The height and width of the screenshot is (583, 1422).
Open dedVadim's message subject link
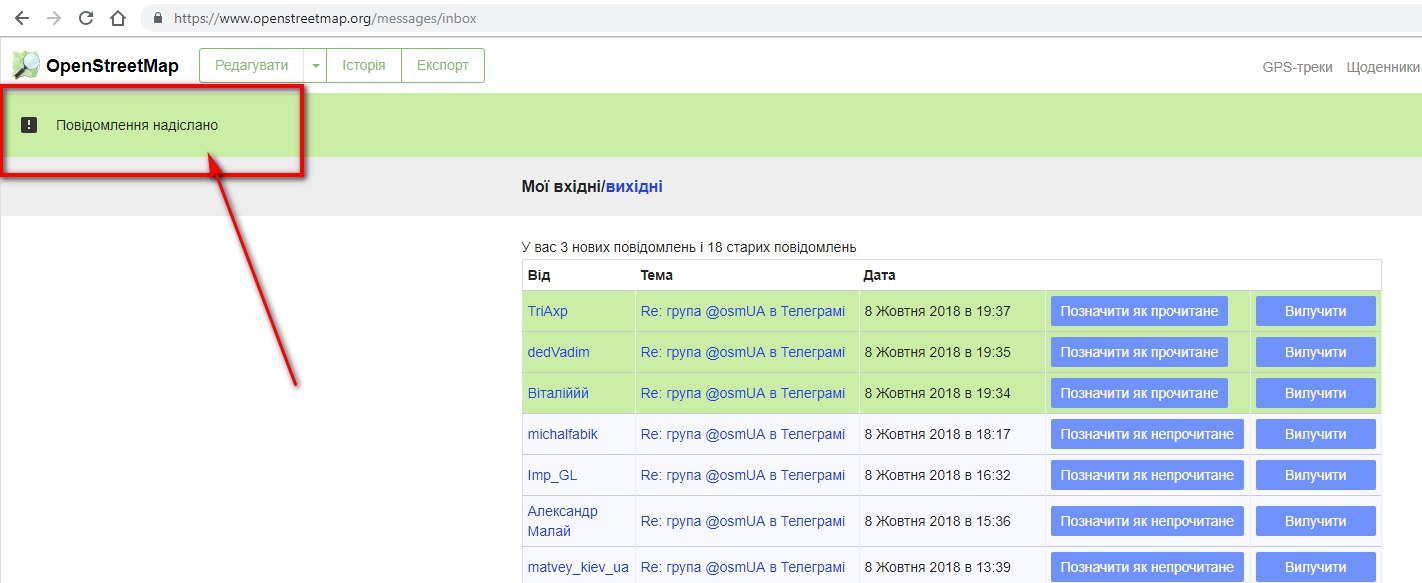pos(742,352)
